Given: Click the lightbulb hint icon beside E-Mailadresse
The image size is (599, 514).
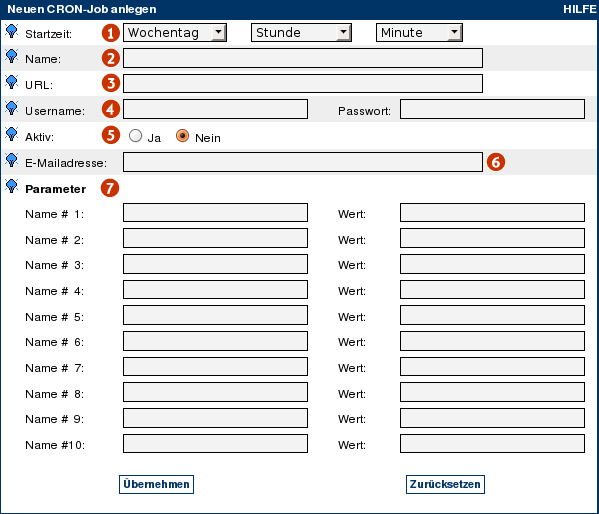Looking at the screenshot, I should (x=11, y=160).
